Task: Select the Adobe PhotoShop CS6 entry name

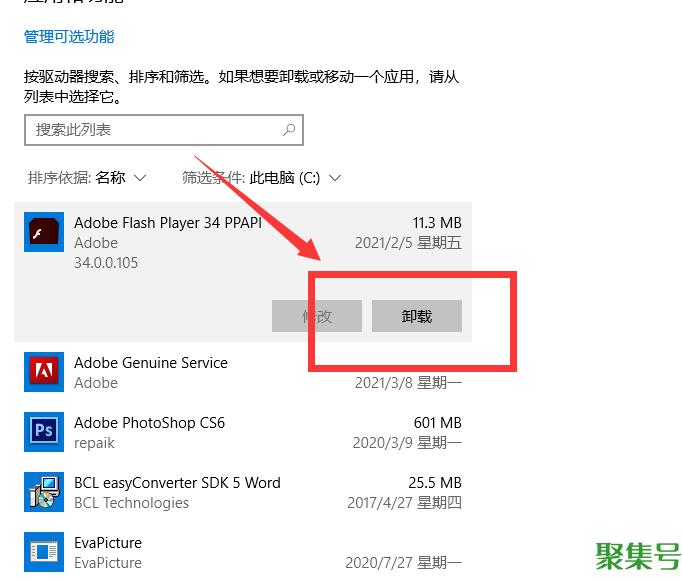Action: click(150, 423)
